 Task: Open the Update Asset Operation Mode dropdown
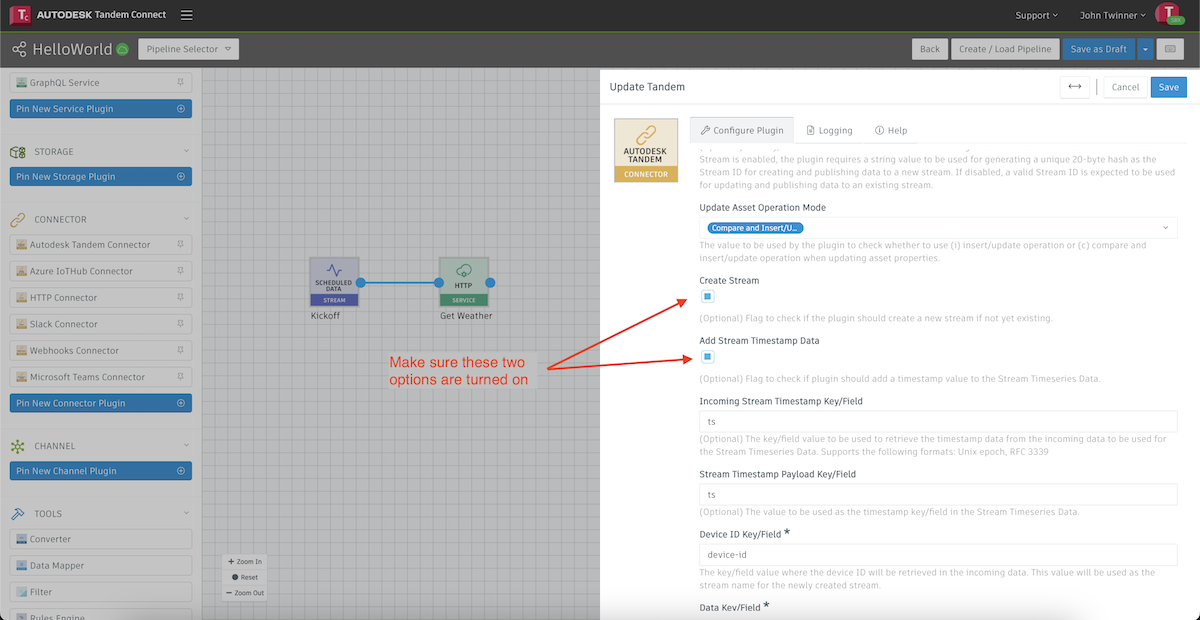938,228
